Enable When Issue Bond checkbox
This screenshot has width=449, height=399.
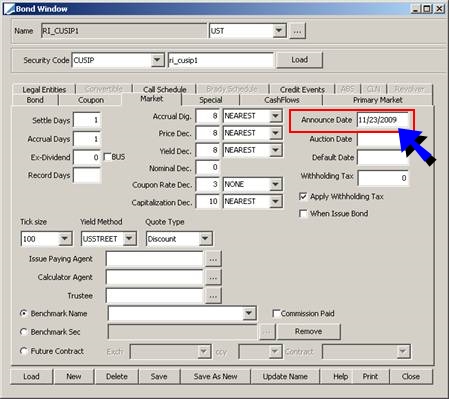pyautogui.click(x=303, y=213)
